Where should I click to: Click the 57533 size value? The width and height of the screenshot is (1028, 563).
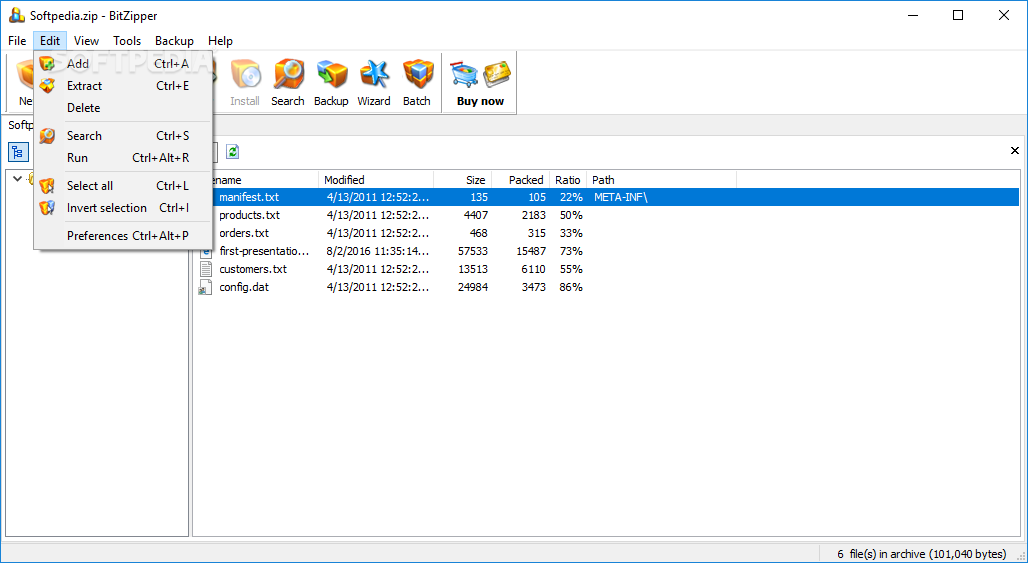point(472,251)
